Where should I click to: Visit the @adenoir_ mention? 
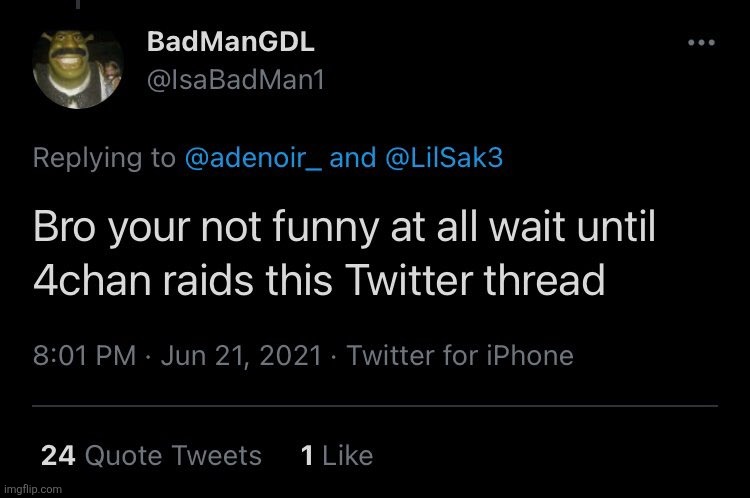click(253, 158)
